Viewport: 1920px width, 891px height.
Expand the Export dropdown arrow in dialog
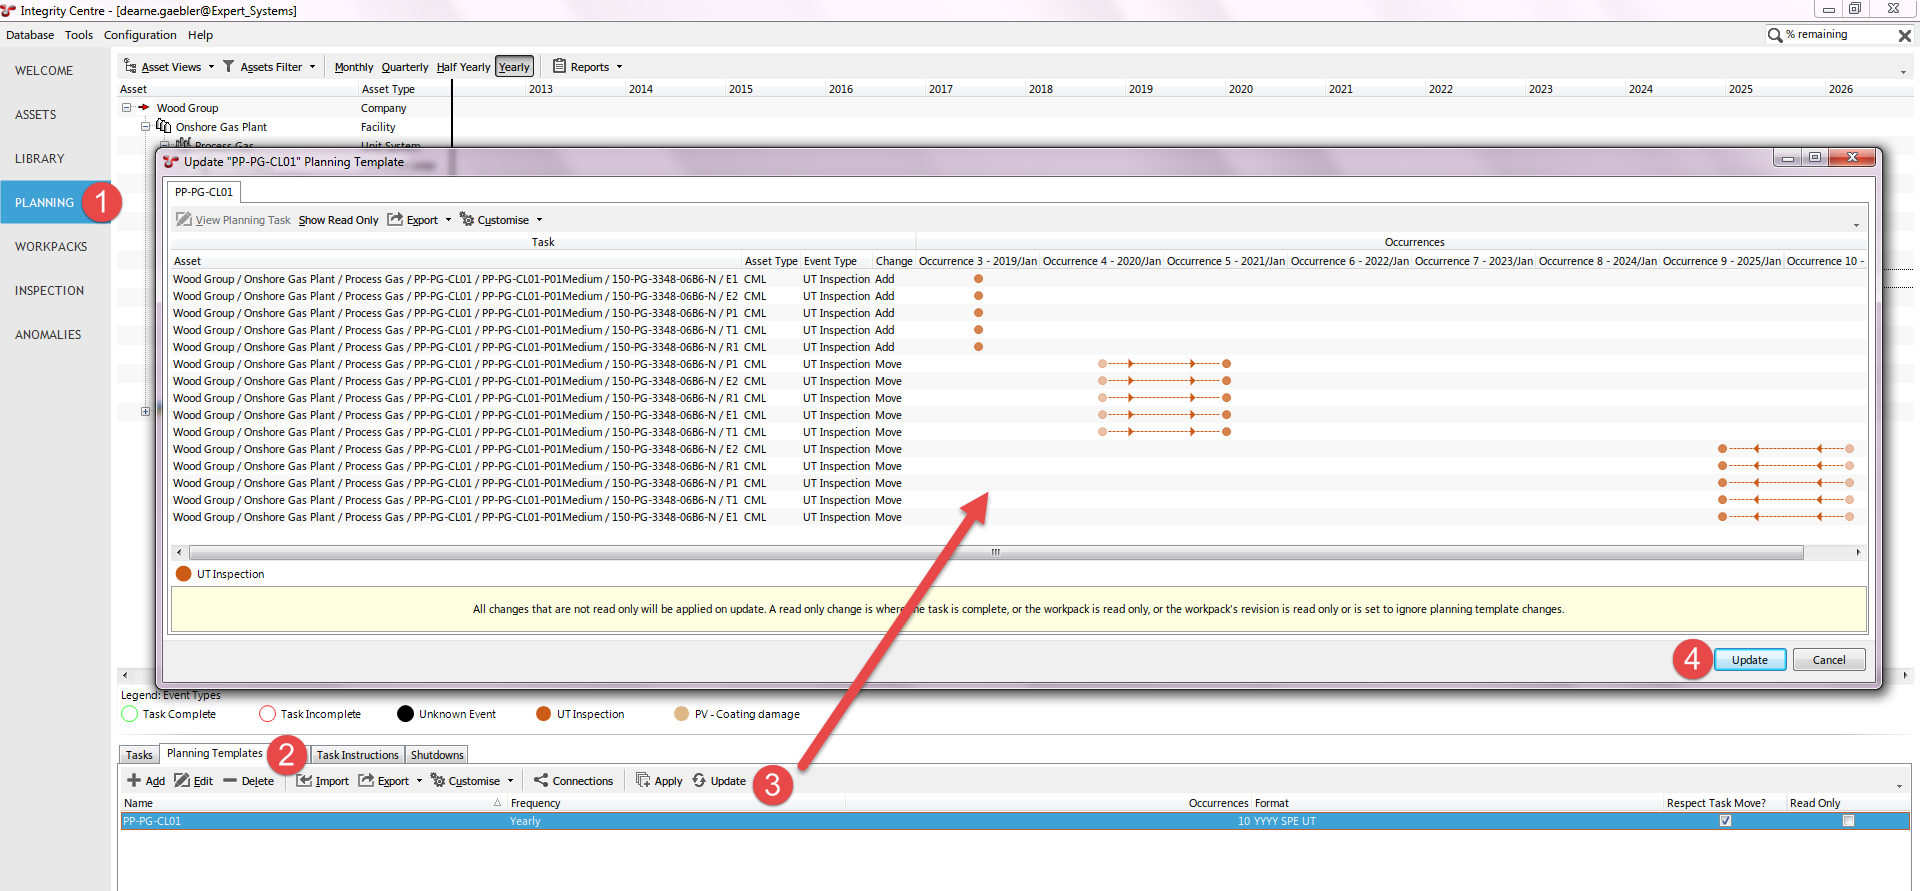[x=448, y=220]
